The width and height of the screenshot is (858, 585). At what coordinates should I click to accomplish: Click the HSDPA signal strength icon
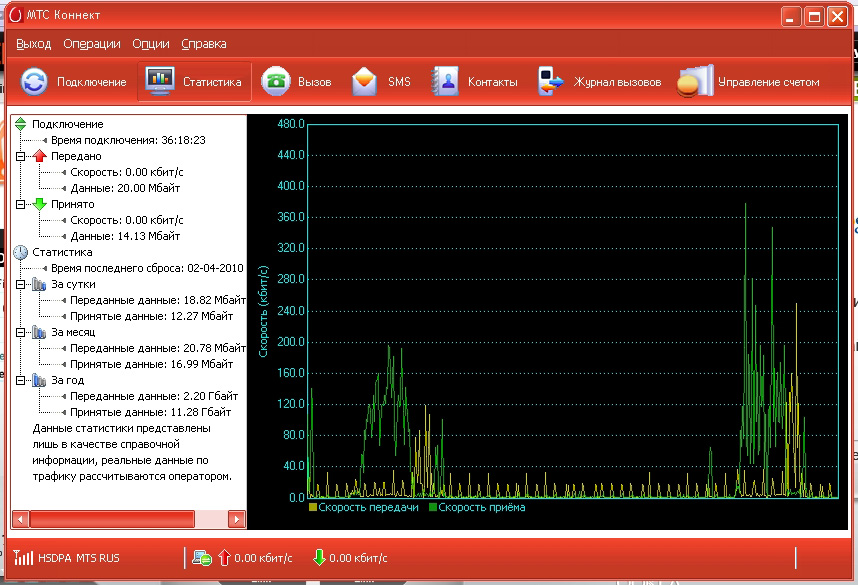point(22,558)
